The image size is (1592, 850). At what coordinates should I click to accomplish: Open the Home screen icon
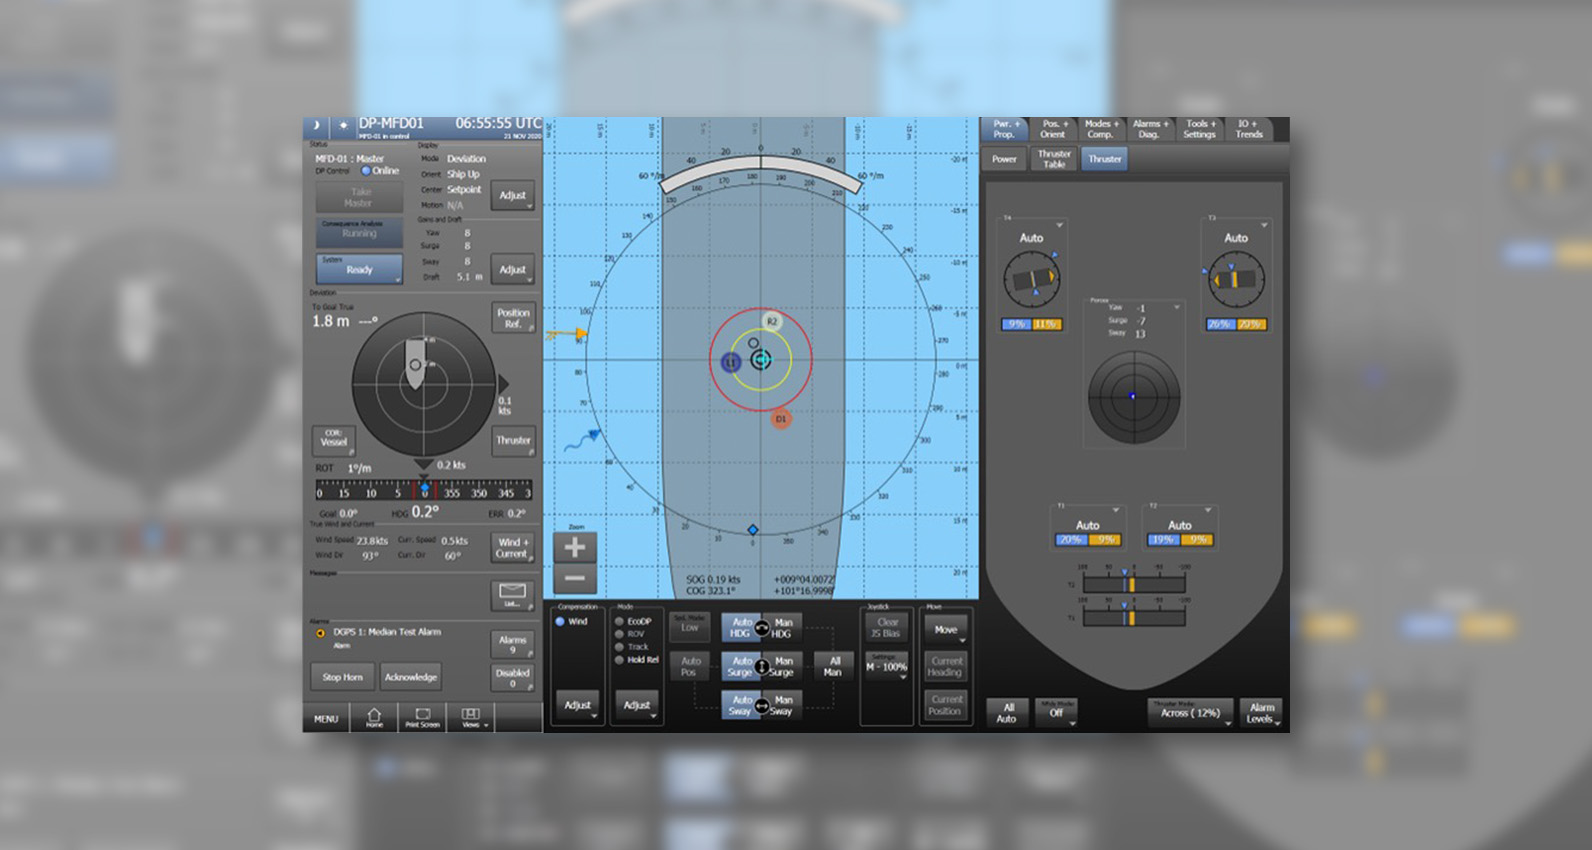tap(374, 717)
